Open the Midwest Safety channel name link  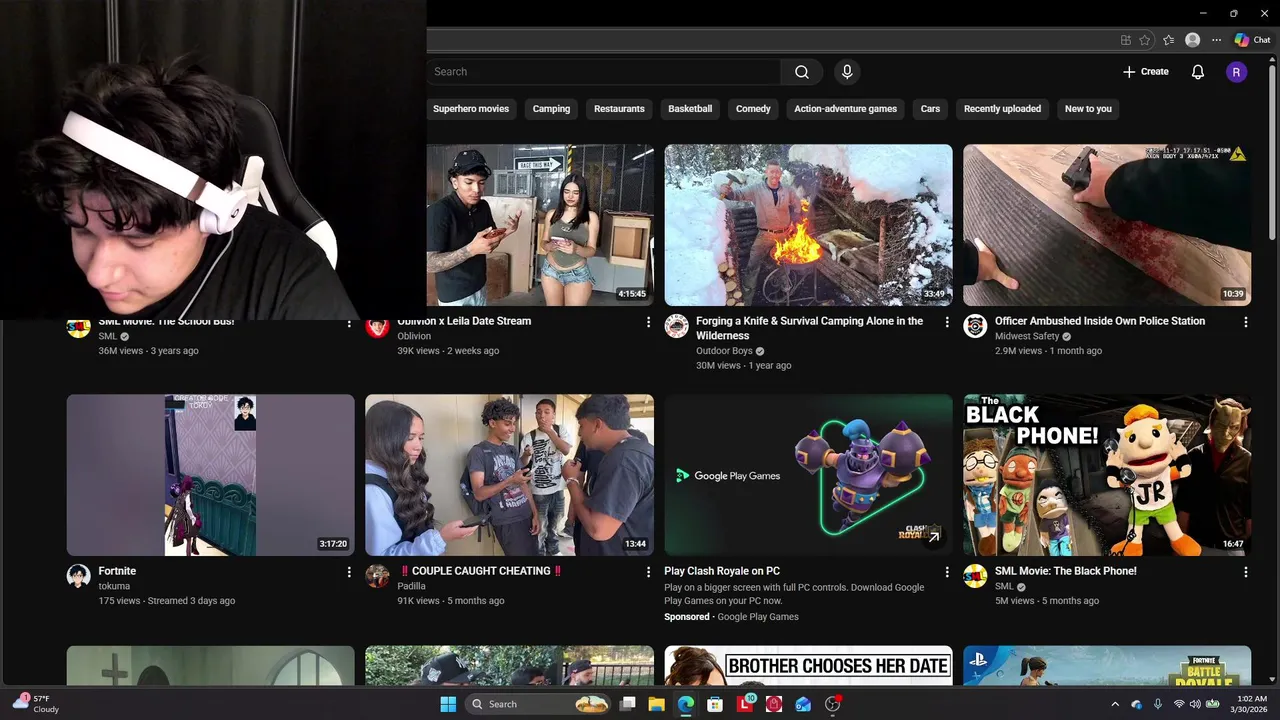[1027, 336]
